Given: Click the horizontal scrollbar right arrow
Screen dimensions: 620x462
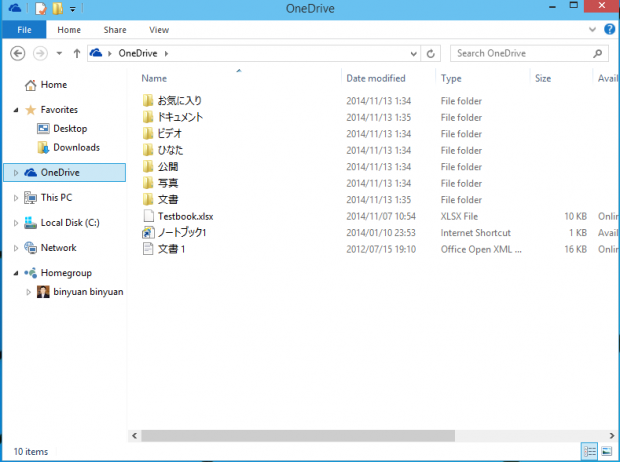Looking at the screenshot, I should coord(612,436).
